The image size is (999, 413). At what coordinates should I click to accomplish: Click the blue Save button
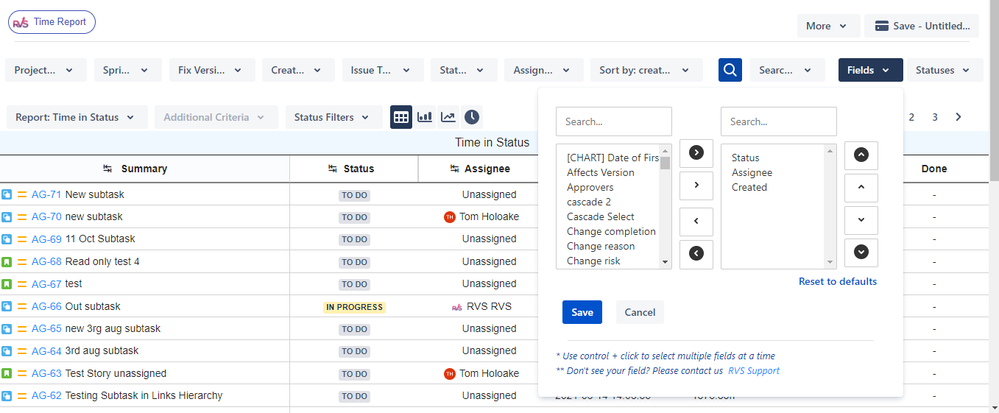pyautogui.click(x=582, y=312)
